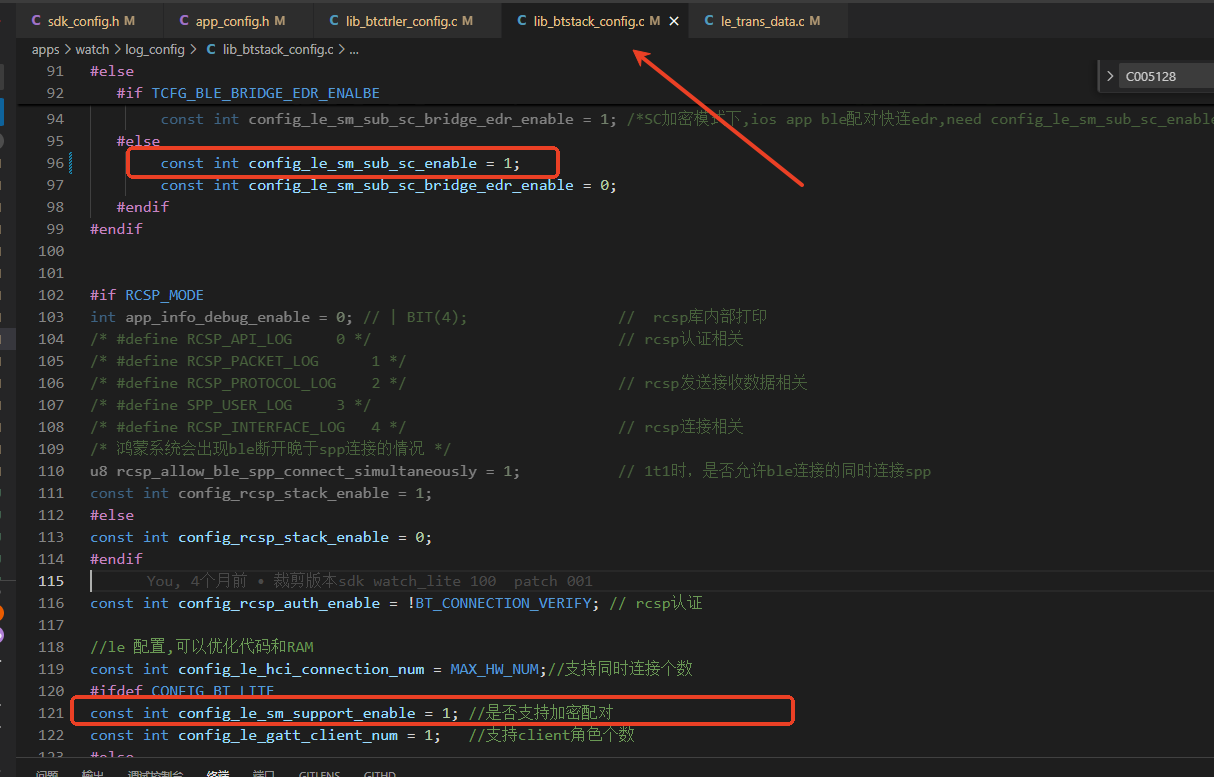The height and width of the screenshot is (777, 1214).
Task: Open the apps breadcrumb segment
Action: 46,49
